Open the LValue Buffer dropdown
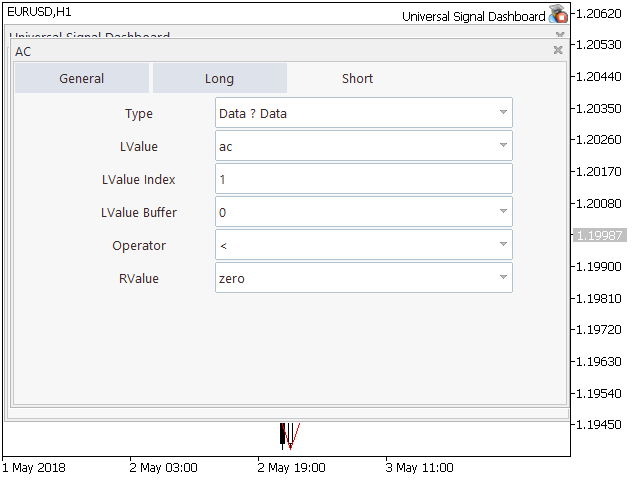This screenshot has height=480, width=640. click(x=364, y=212)
